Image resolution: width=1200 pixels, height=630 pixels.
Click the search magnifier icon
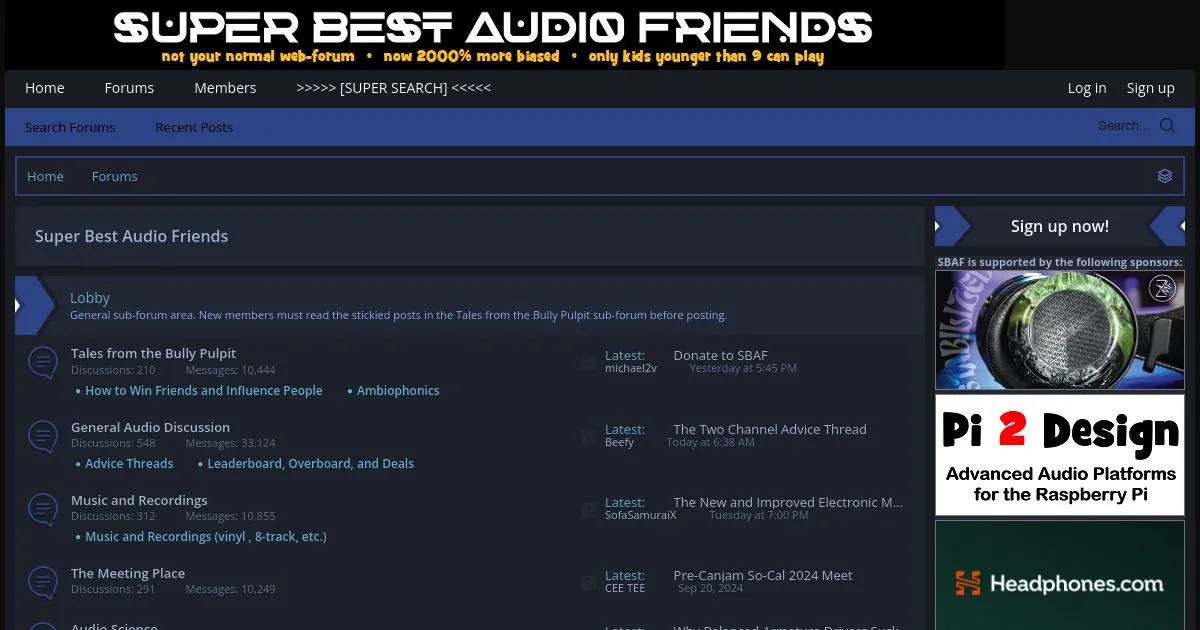click(x=1167, y=126)
